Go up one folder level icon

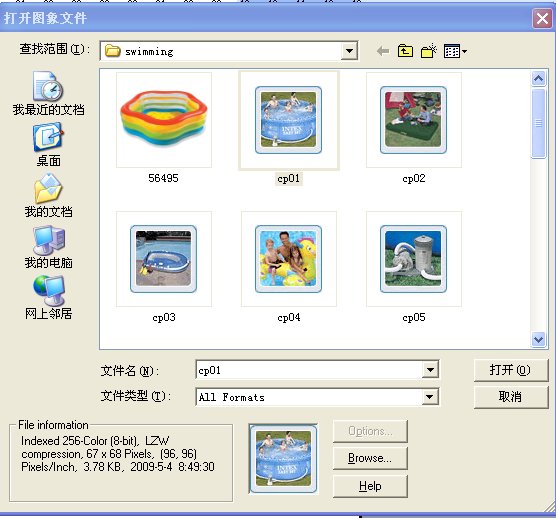pos(405,51)
